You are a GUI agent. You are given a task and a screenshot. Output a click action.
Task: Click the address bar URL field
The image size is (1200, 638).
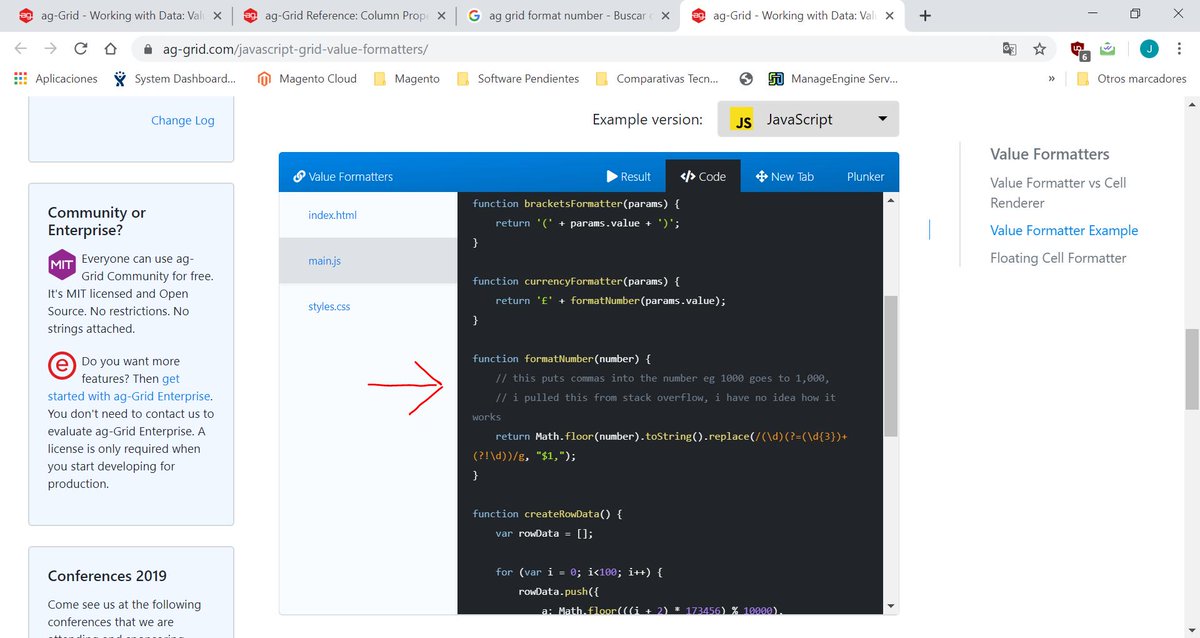point(560,48)
